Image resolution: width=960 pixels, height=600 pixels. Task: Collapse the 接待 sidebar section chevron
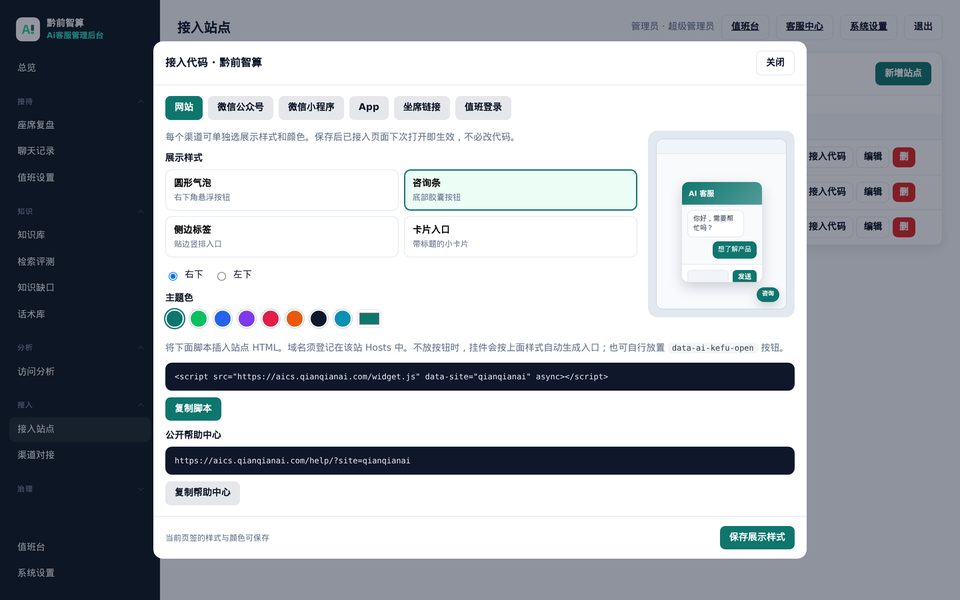coord(140,102)
